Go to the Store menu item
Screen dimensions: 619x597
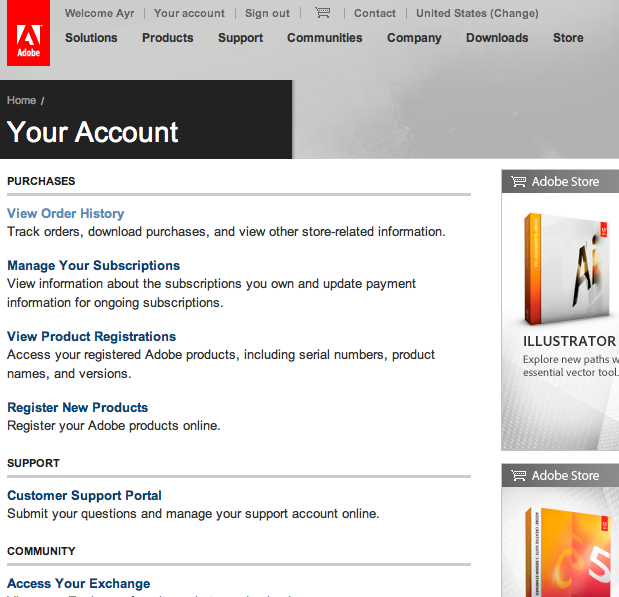tap(568, 38)
